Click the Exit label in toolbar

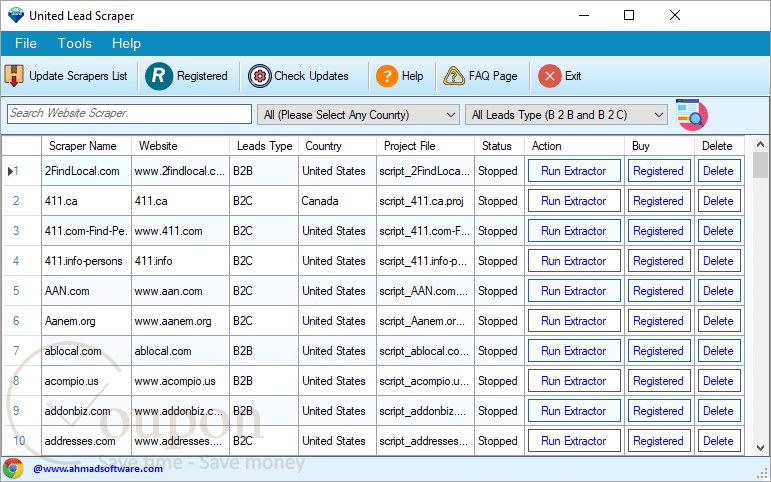[573, 76]
